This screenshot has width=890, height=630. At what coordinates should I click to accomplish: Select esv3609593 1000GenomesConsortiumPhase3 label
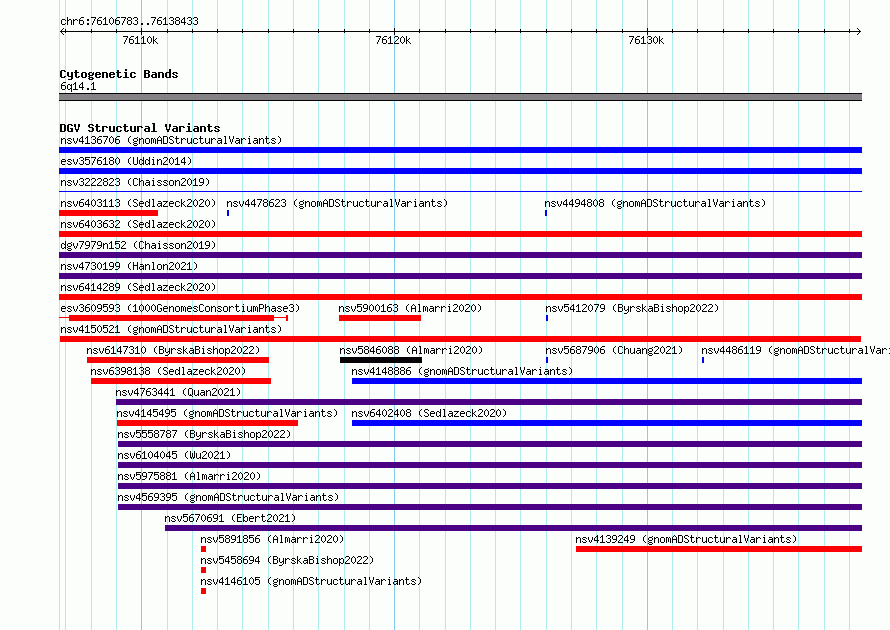click(x=180, y=308)
